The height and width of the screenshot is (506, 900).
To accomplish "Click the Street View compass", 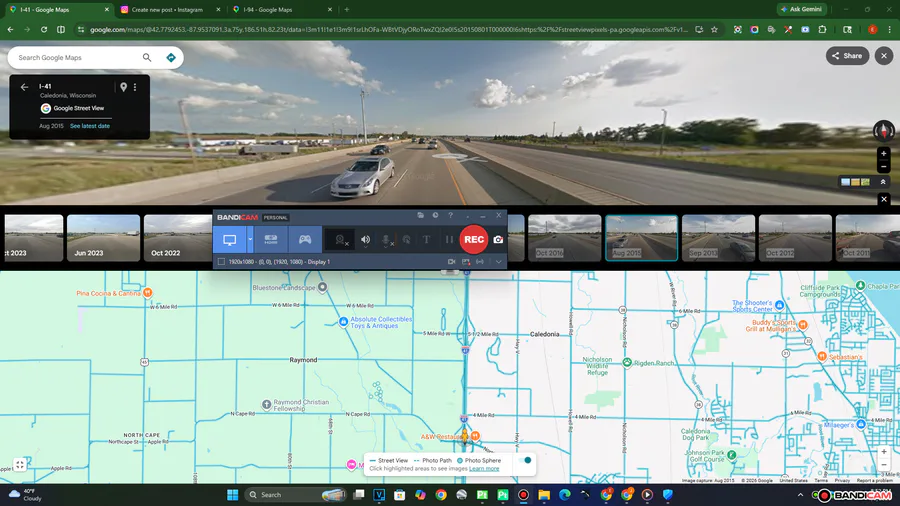I will (x=884, y=130).
